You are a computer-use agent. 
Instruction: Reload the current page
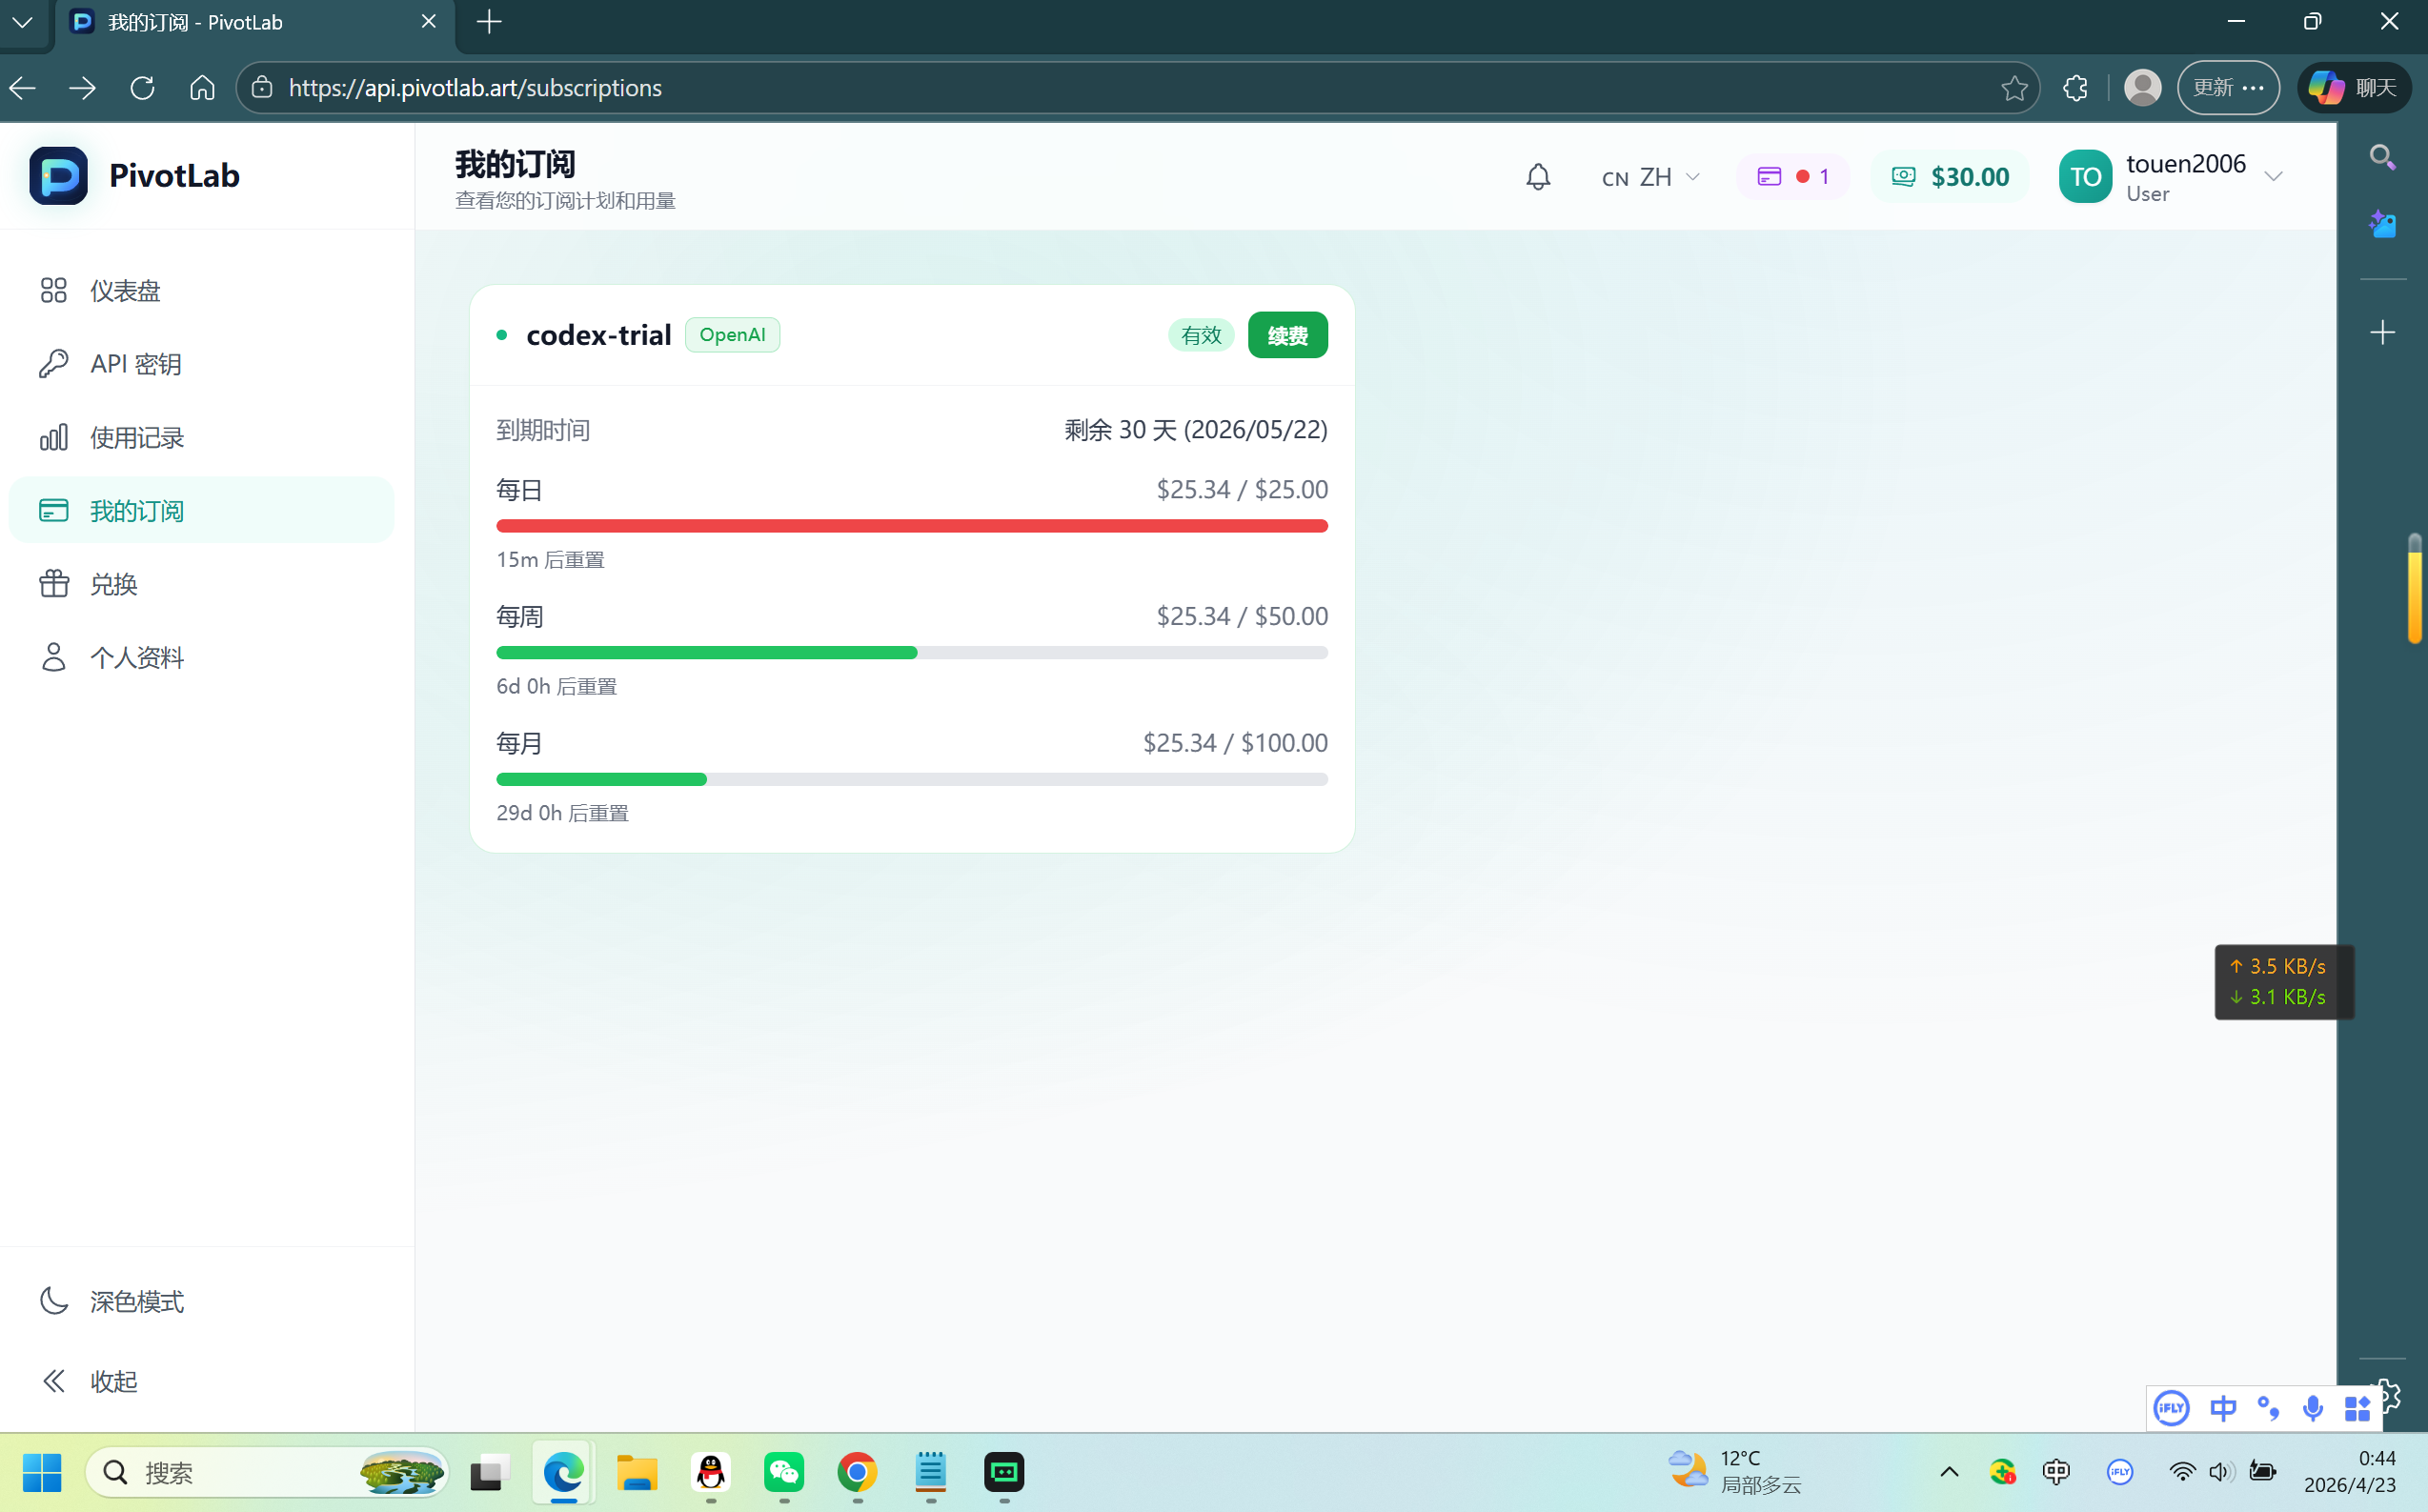tap(142, 88)
